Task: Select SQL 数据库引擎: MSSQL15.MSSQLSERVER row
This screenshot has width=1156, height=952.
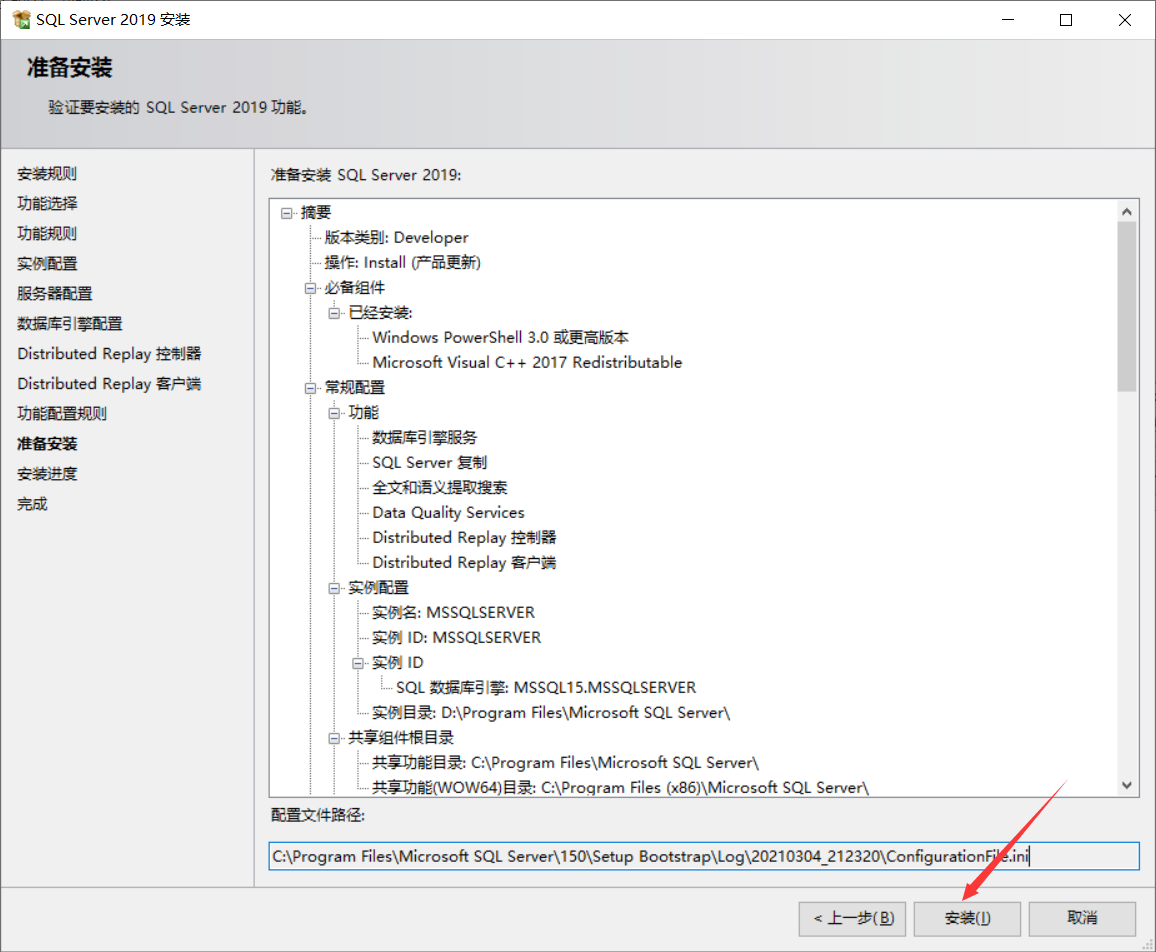Action: [546, 688]
